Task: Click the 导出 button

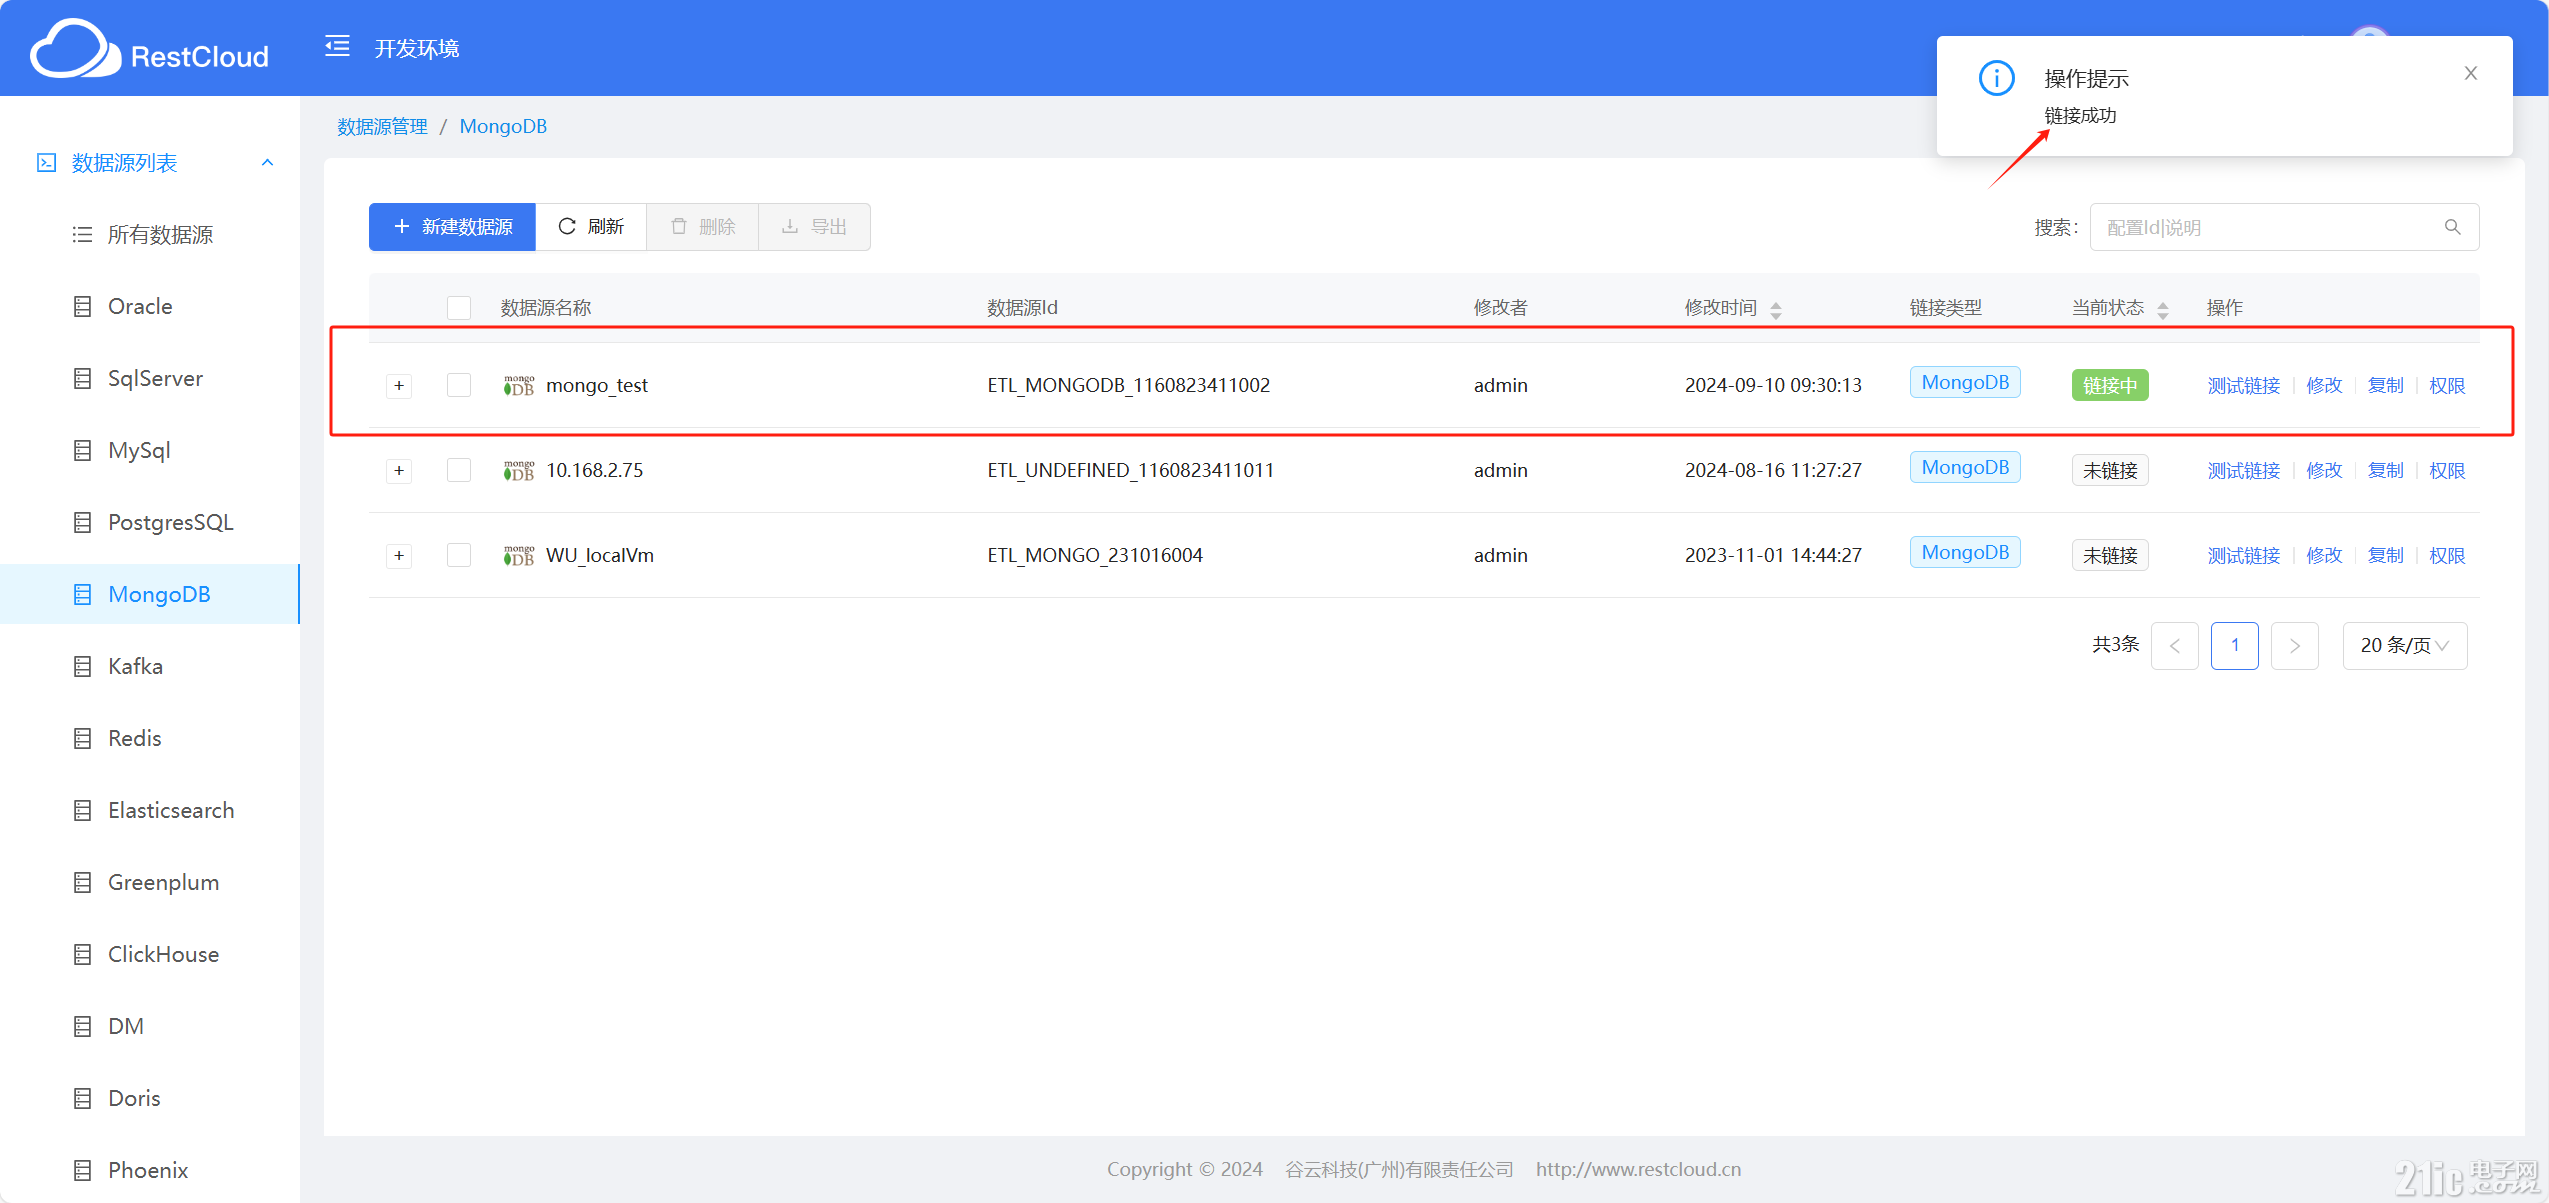Action: pos(814,227)
